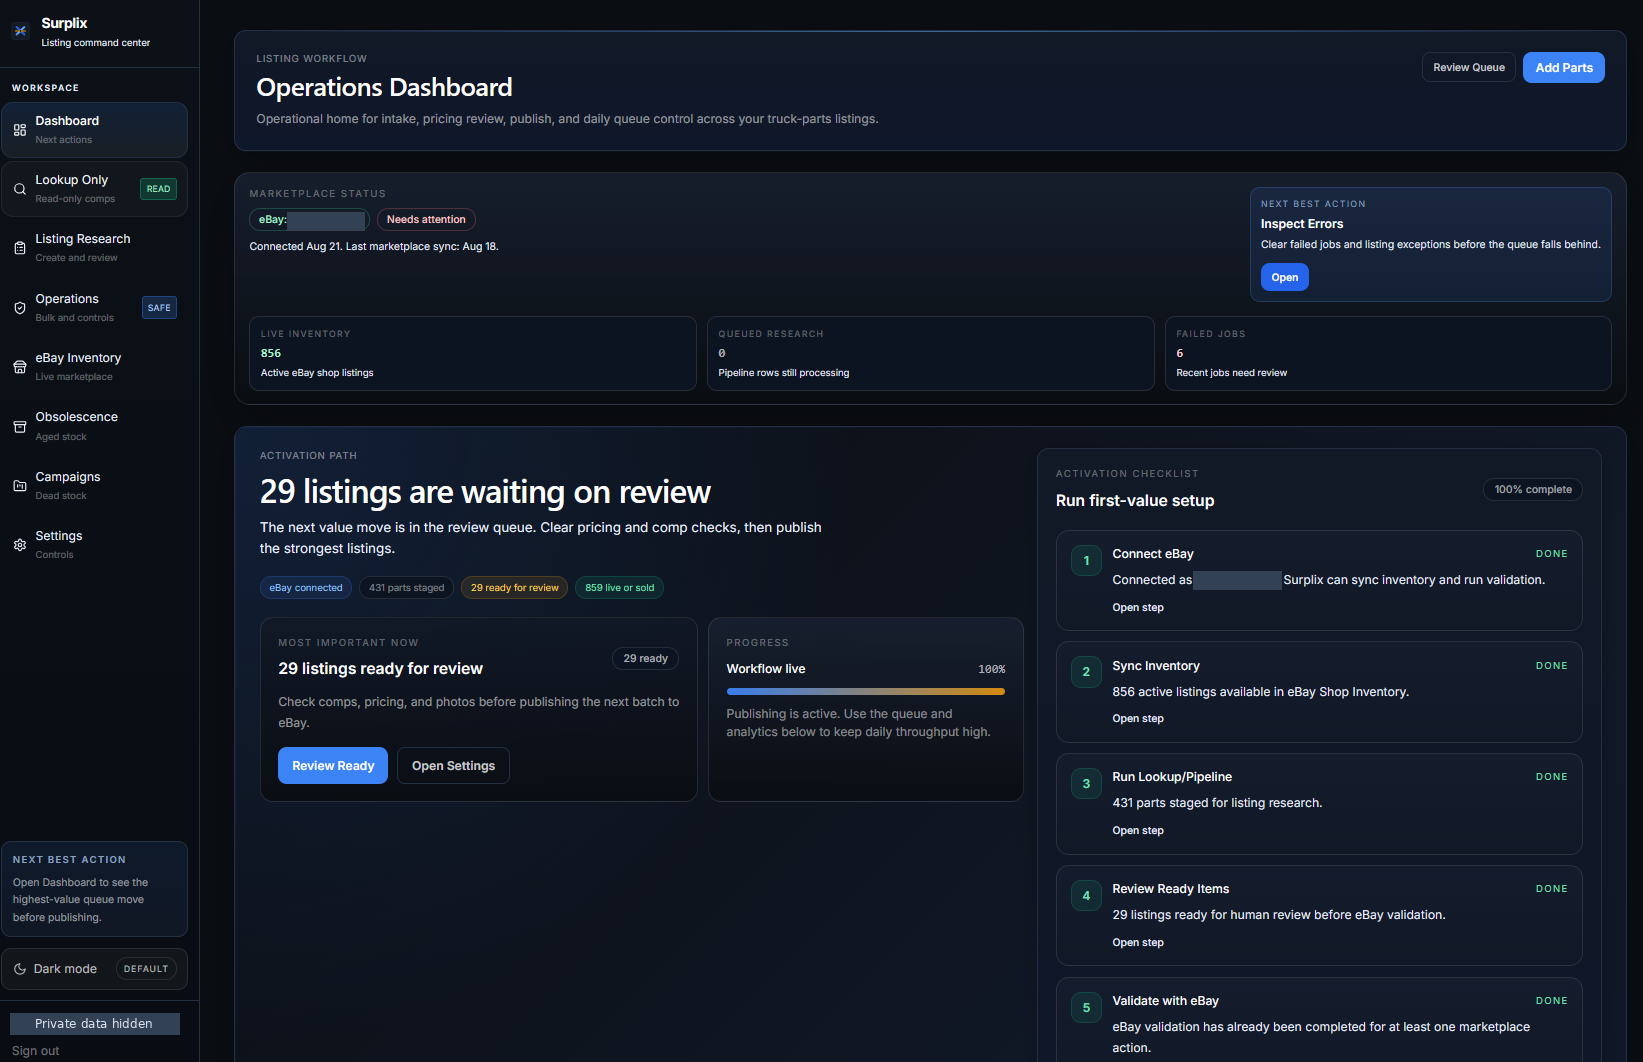
Task: Click Open step under Run Lookup/Pipeline
Action: tap(1138, 831)
